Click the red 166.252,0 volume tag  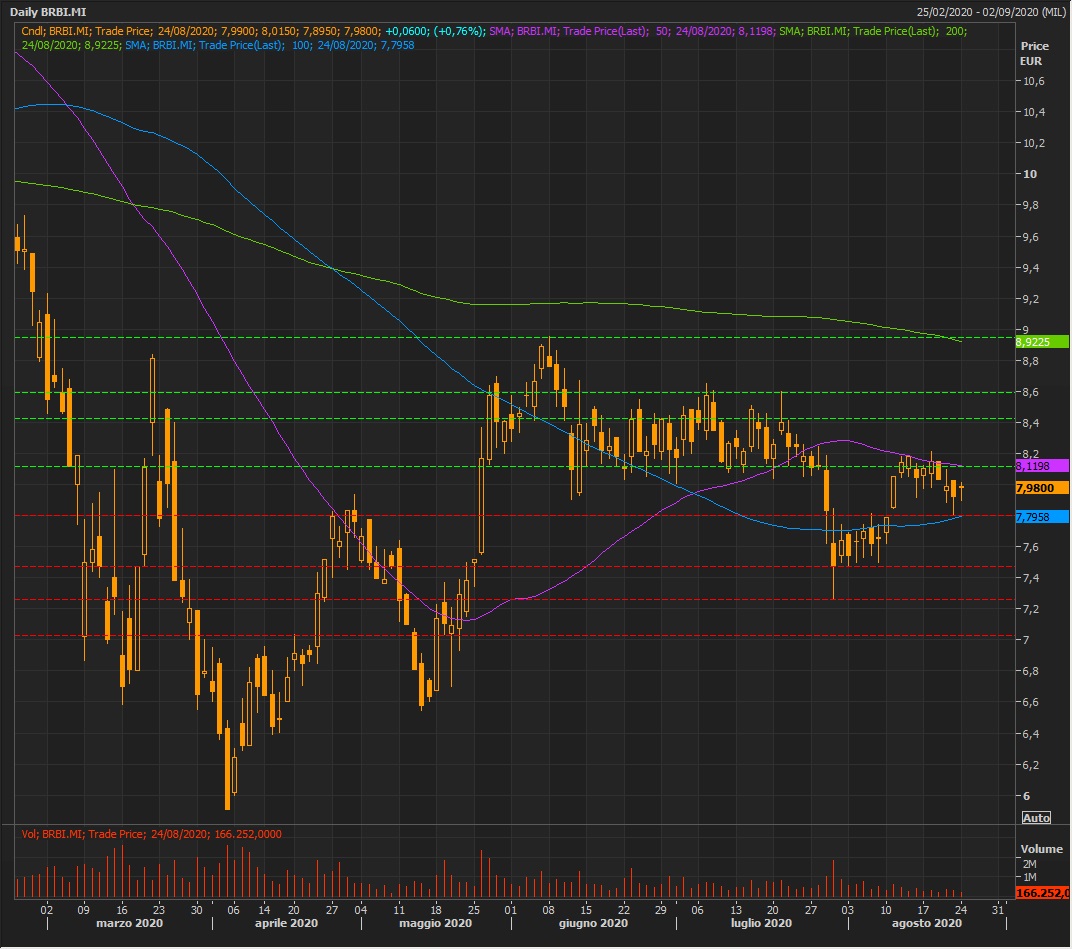[x=1041, y=892]
